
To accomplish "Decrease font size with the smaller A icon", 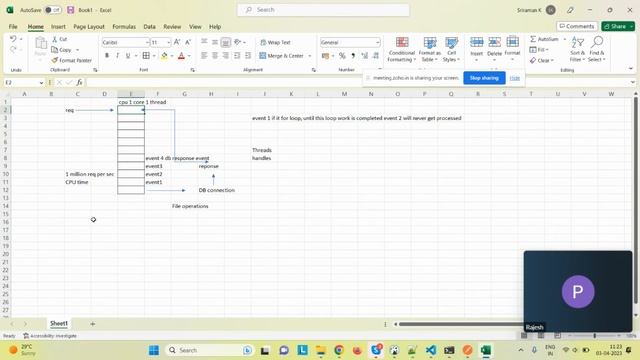I will tap(188, 42).
